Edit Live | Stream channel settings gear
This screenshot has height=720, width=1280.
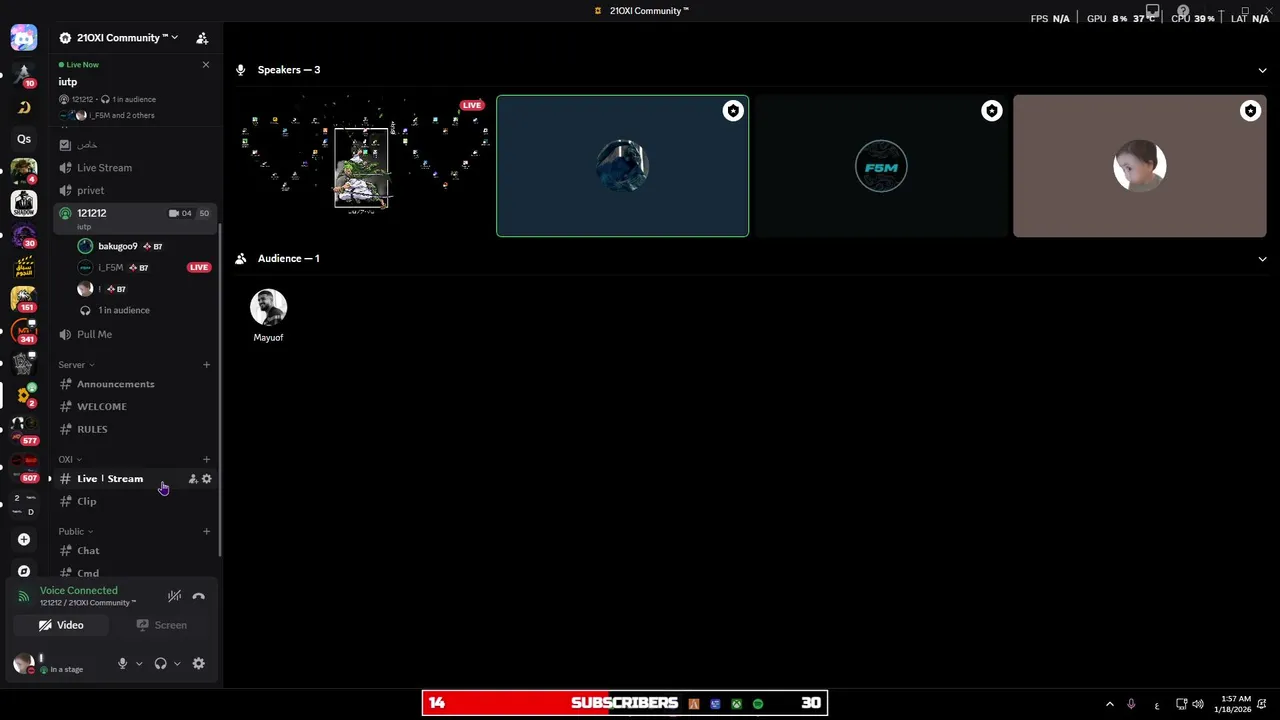click(x=207, y=479)
